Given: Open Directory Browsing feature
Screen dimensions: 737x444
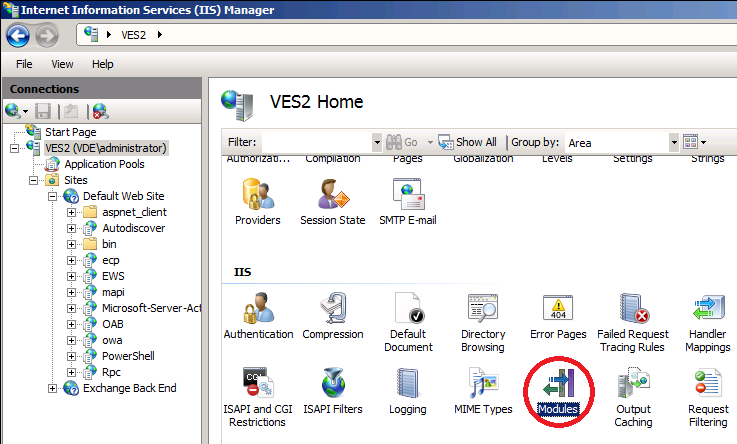Looking at the screenshot, I should click(x=483, y=322).
